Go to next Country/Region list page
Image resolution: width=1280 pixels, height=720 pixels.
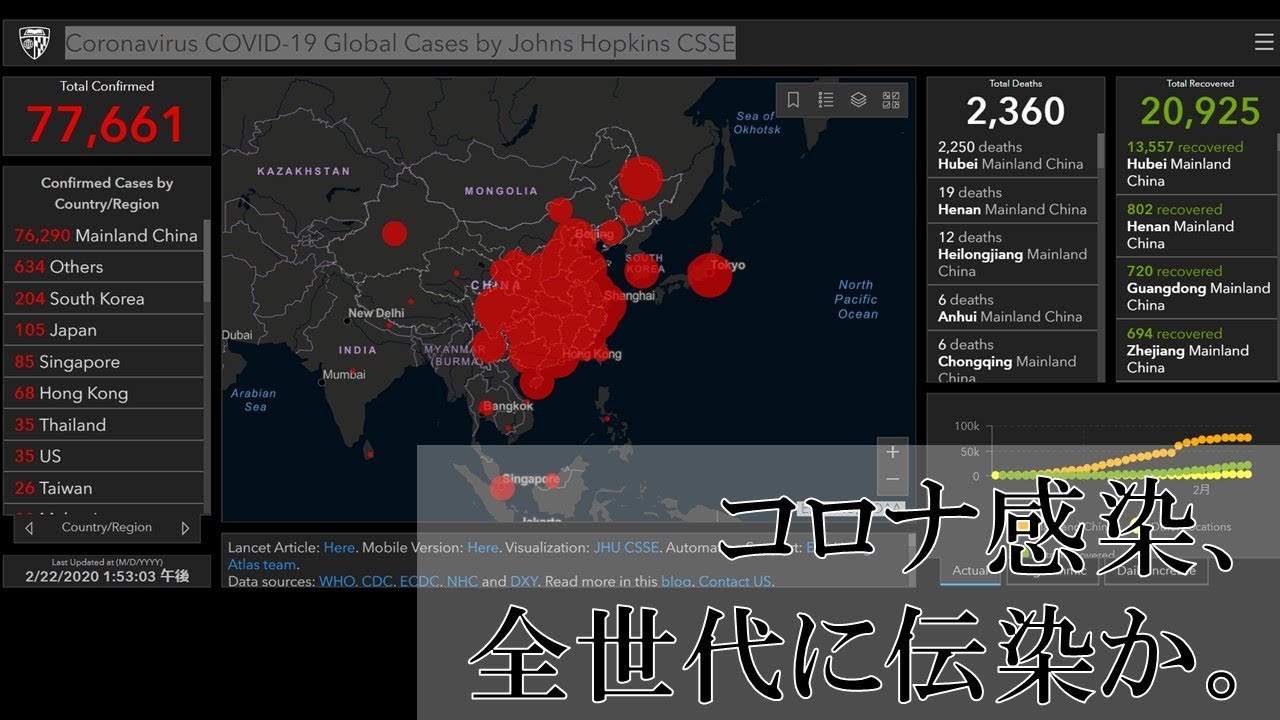[x=185, y=528]
